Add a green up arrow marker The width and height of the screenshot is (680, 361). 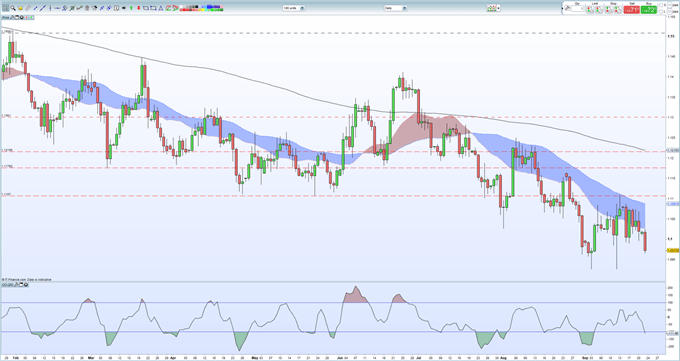tap(131, 8)
